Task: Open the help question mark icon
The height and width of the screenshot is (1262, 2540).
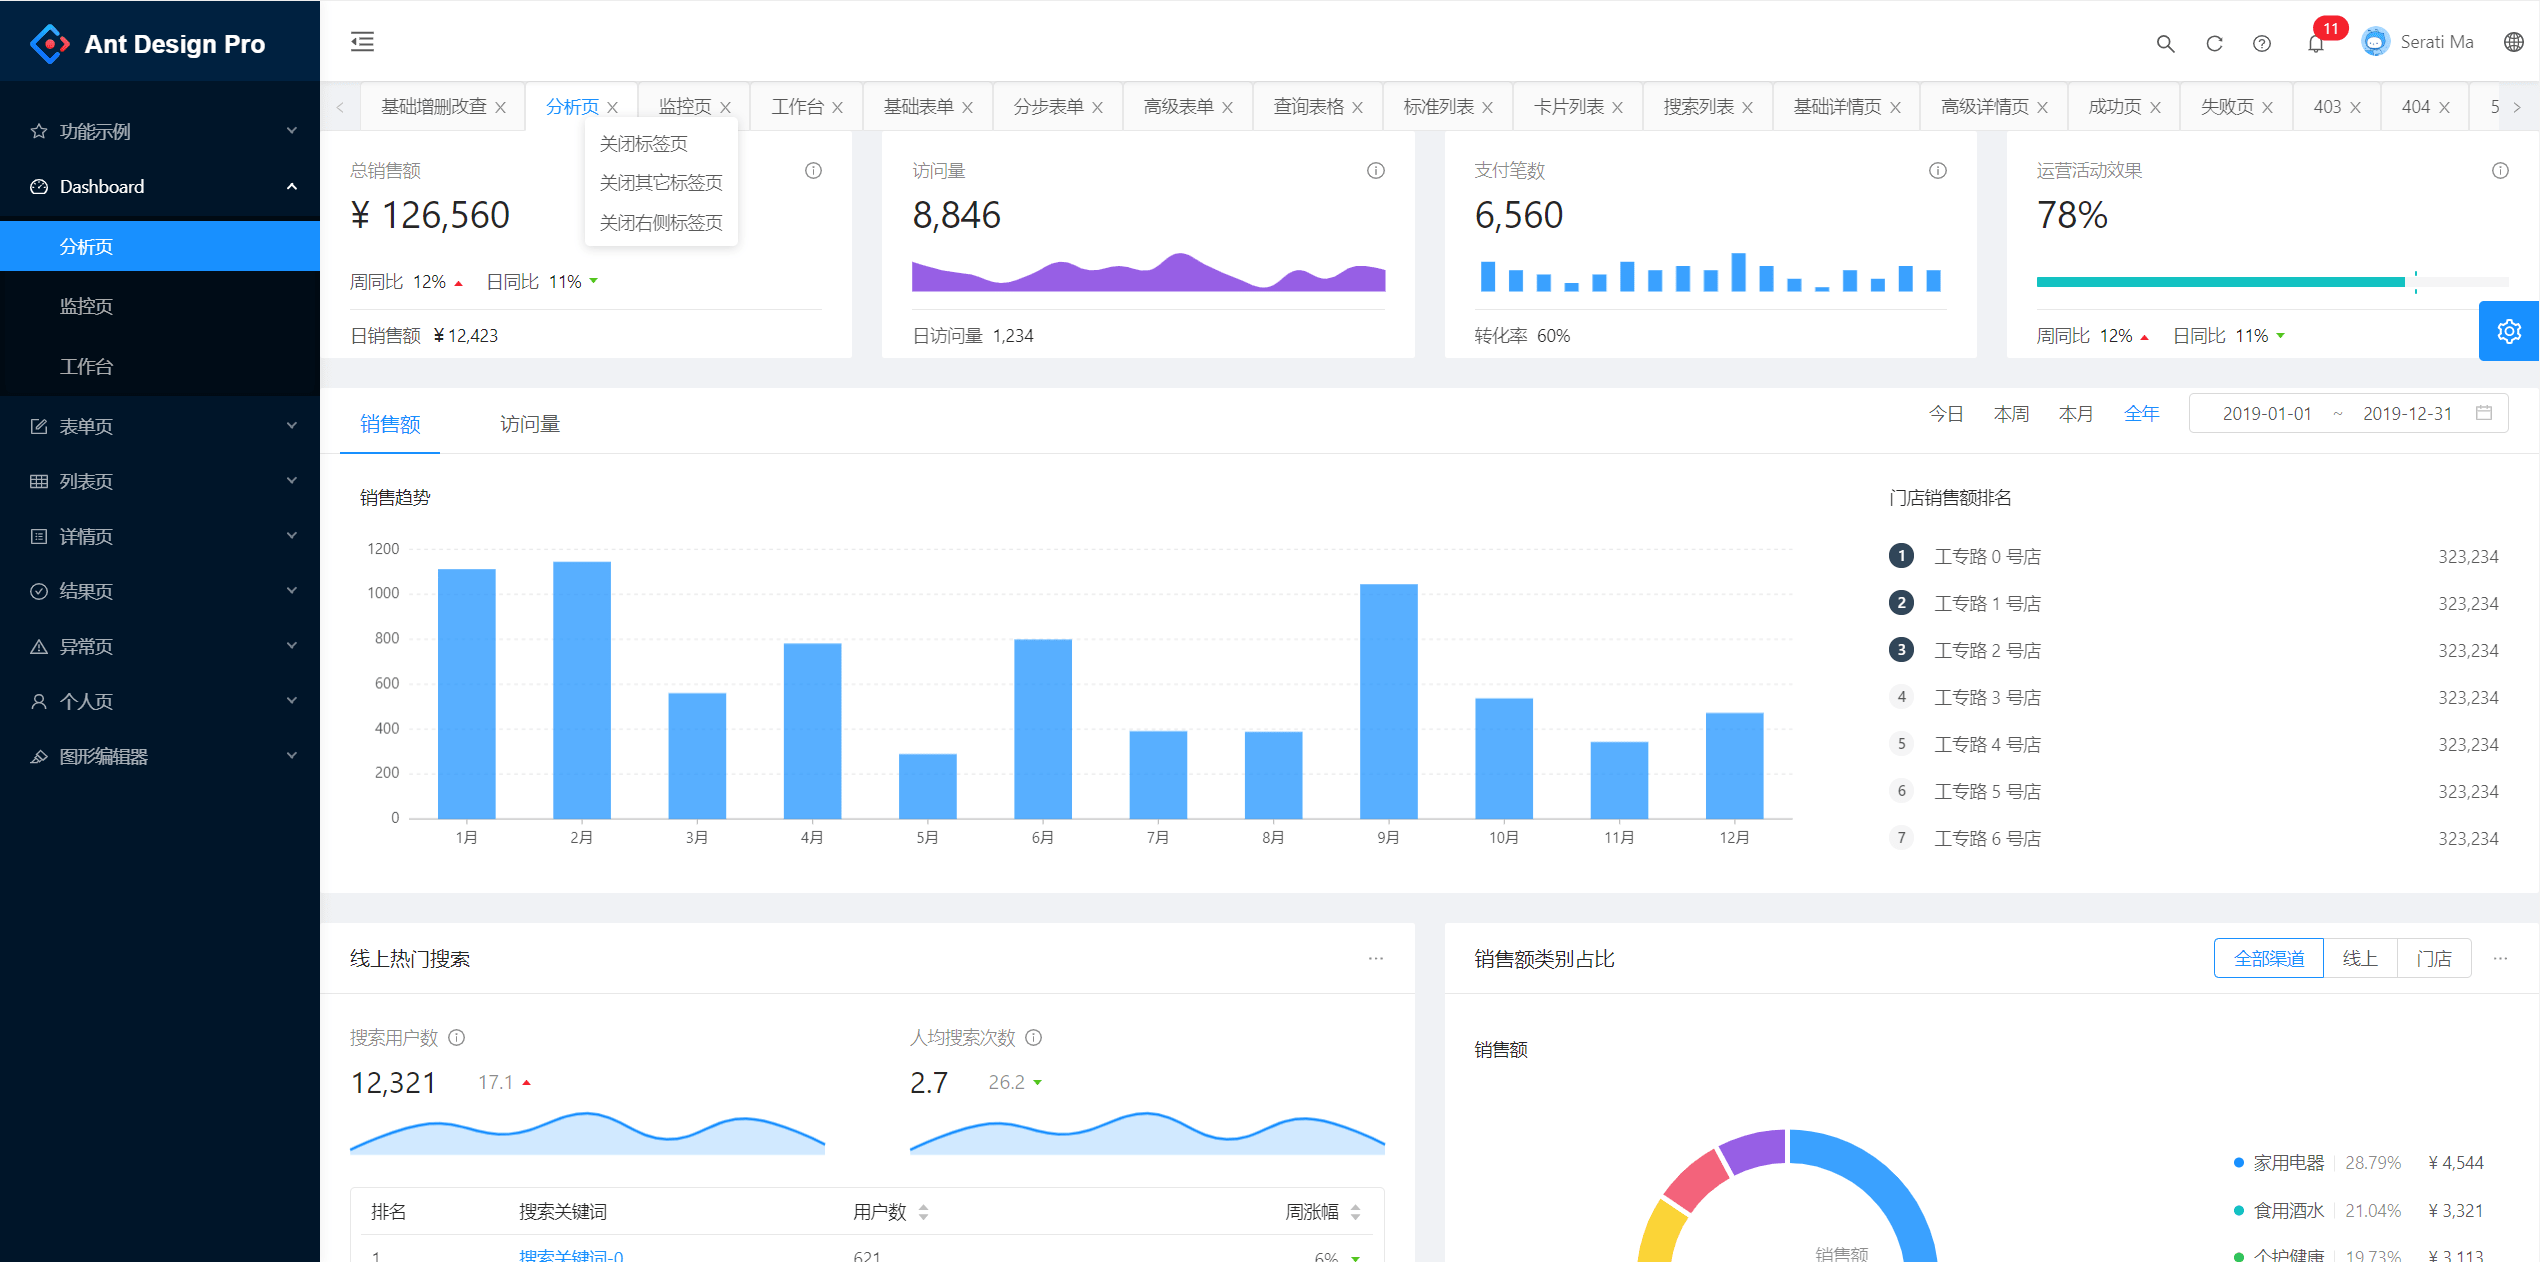Action: [2262, 43]
